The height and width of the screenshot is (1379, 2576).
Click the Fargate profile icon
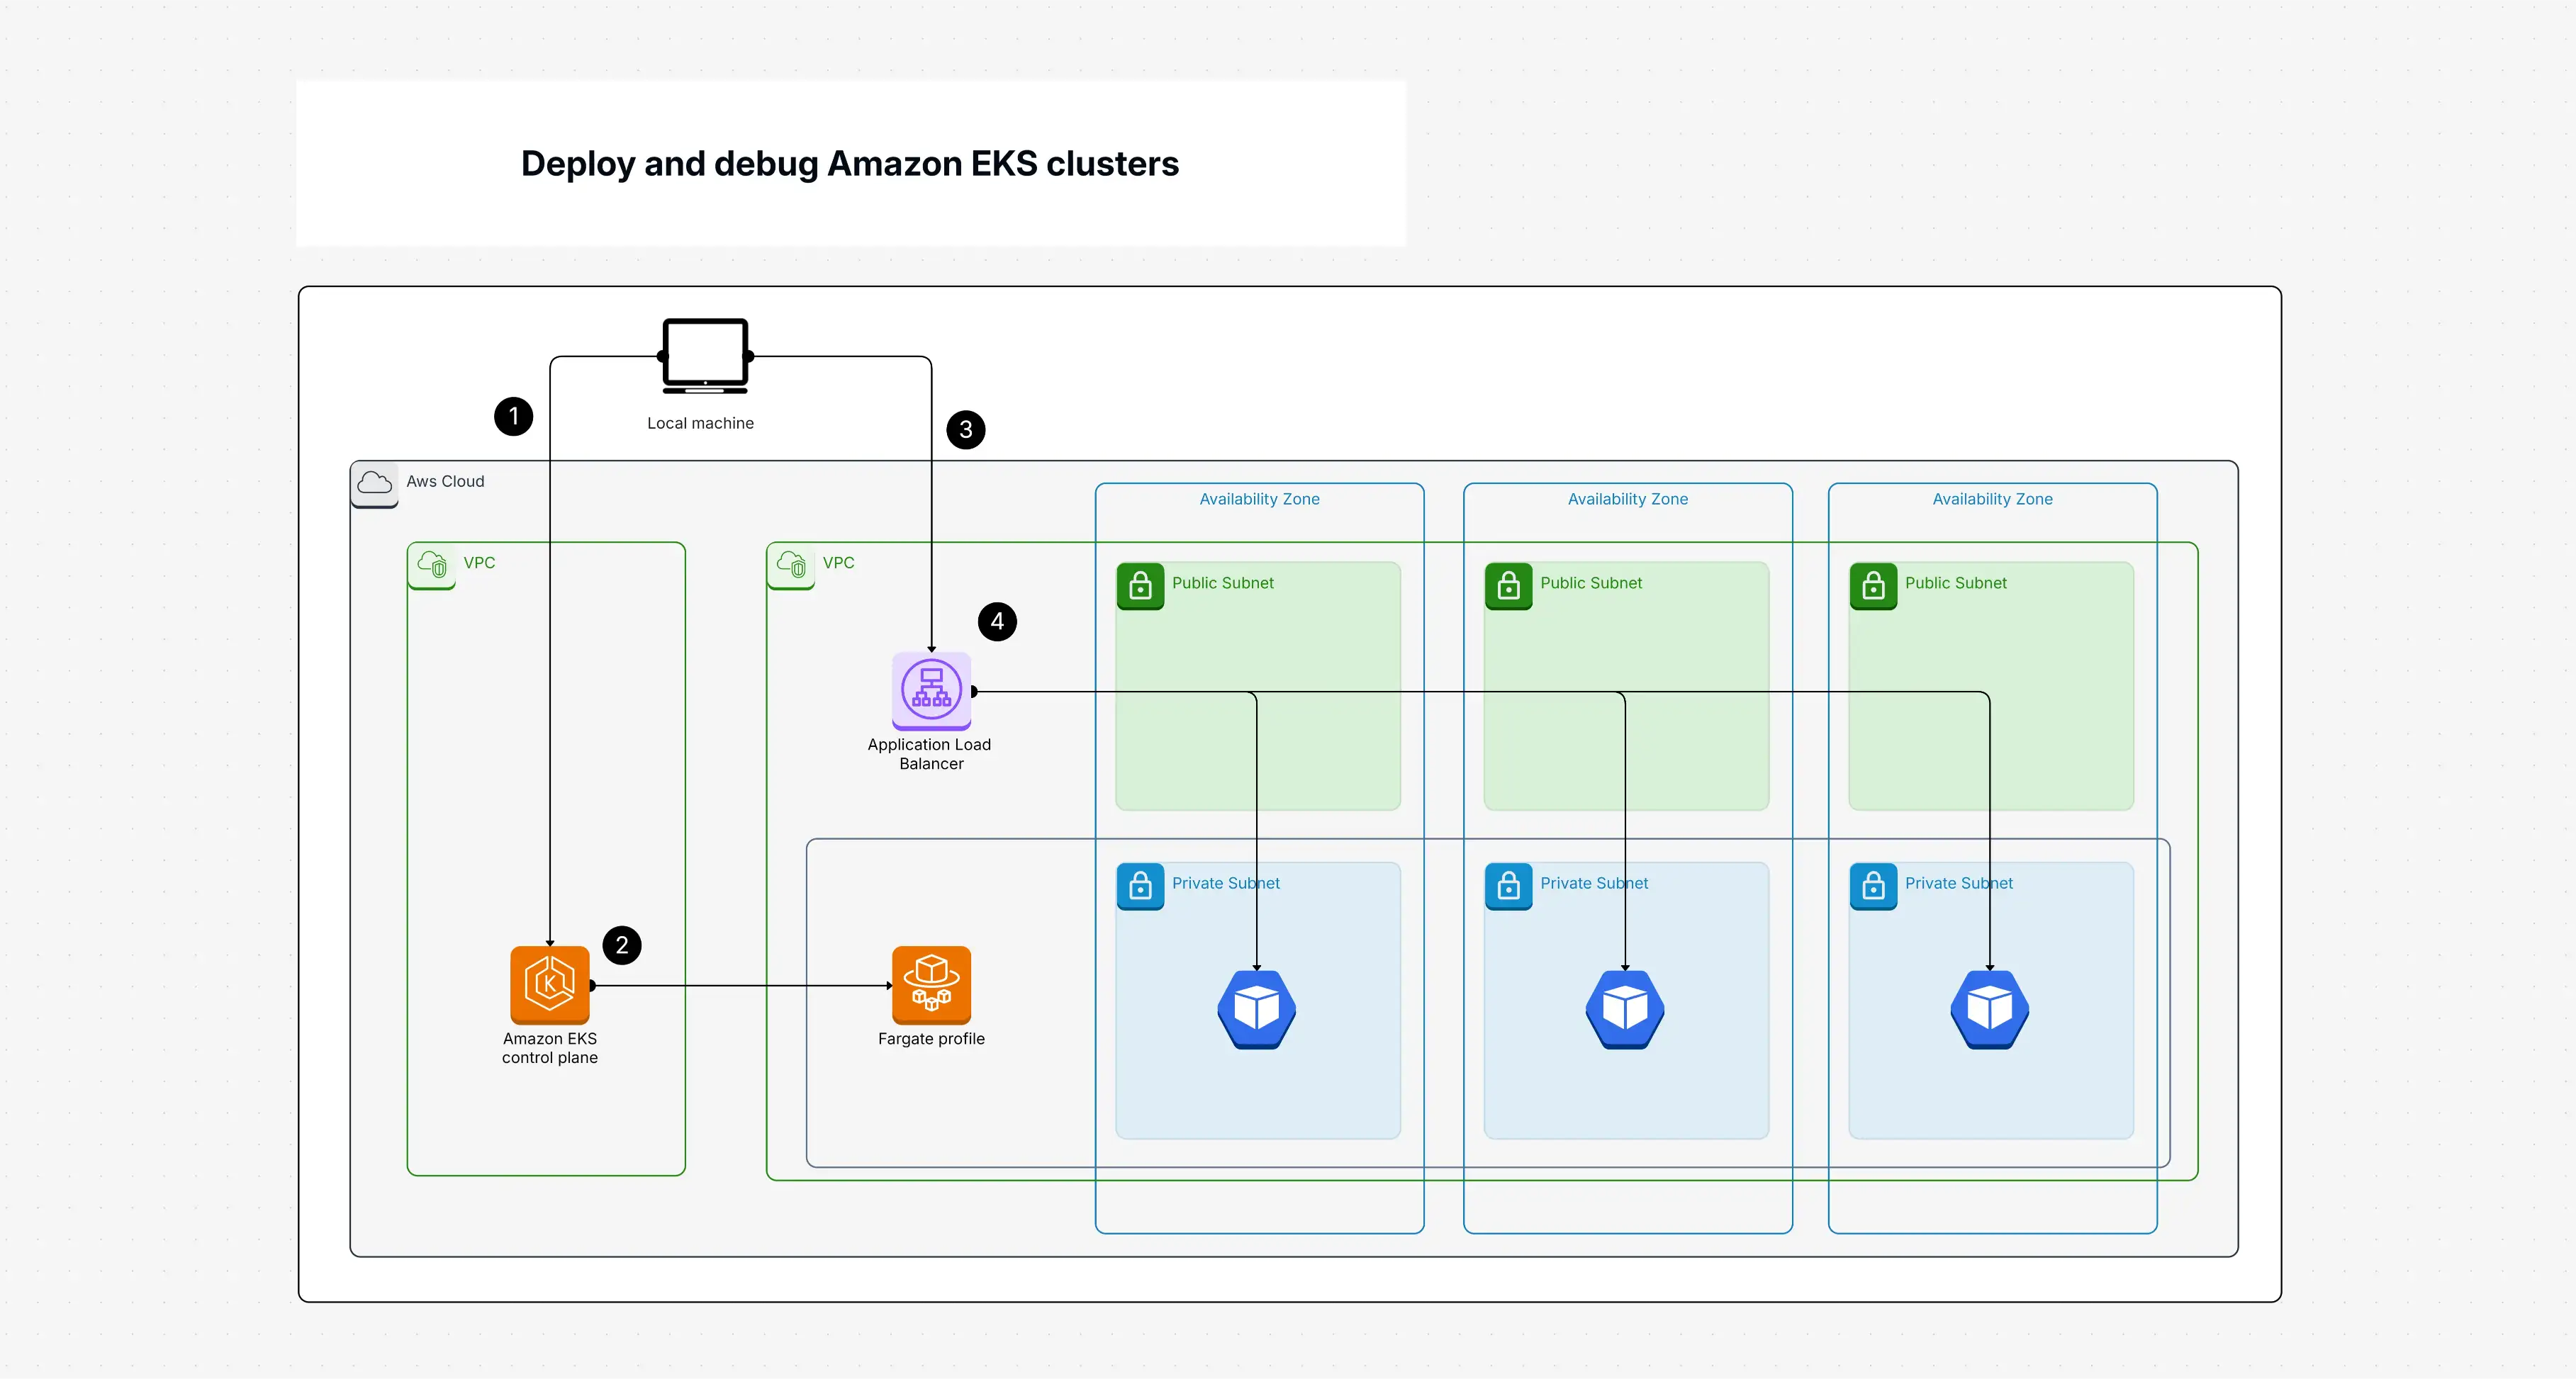pos(931,984)
